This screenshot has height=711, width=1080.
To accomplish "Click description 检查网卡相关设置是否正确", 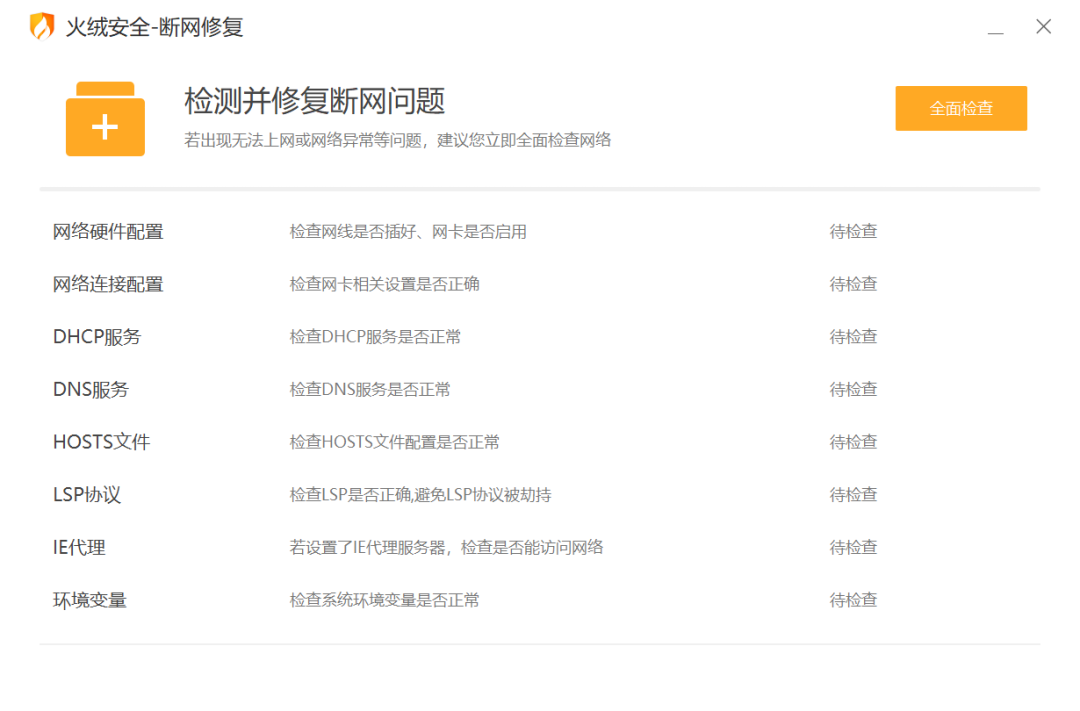I will click(384, 285).
